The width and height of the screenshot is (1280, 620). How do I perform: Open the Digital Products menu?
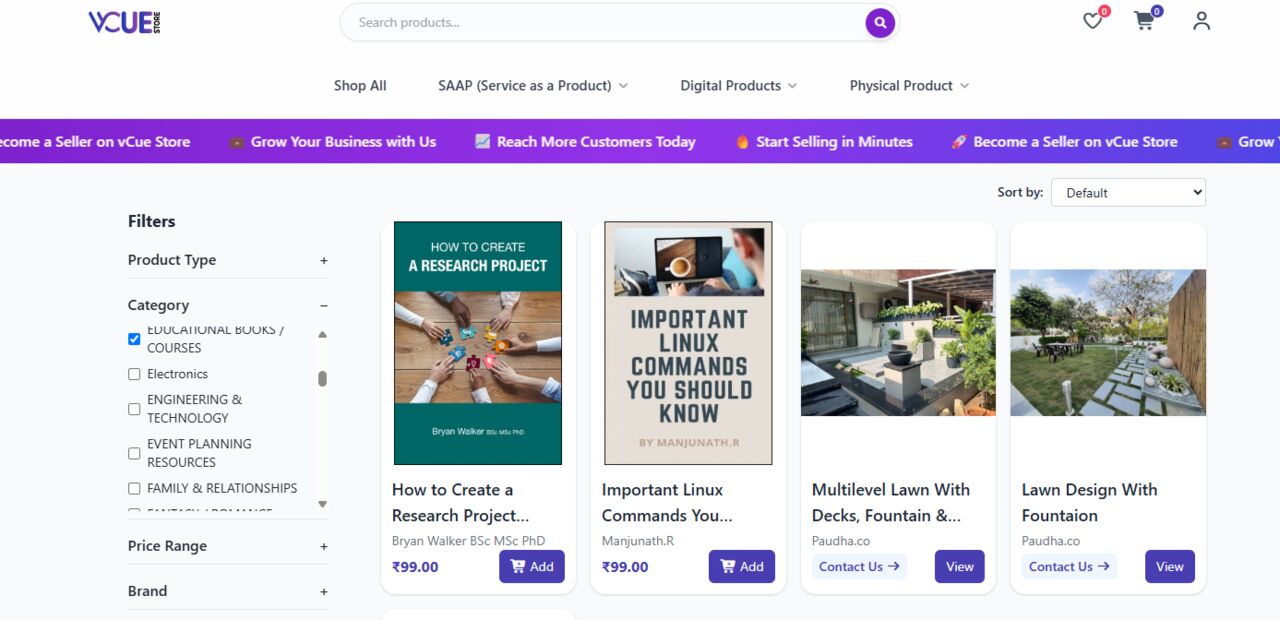739,86
